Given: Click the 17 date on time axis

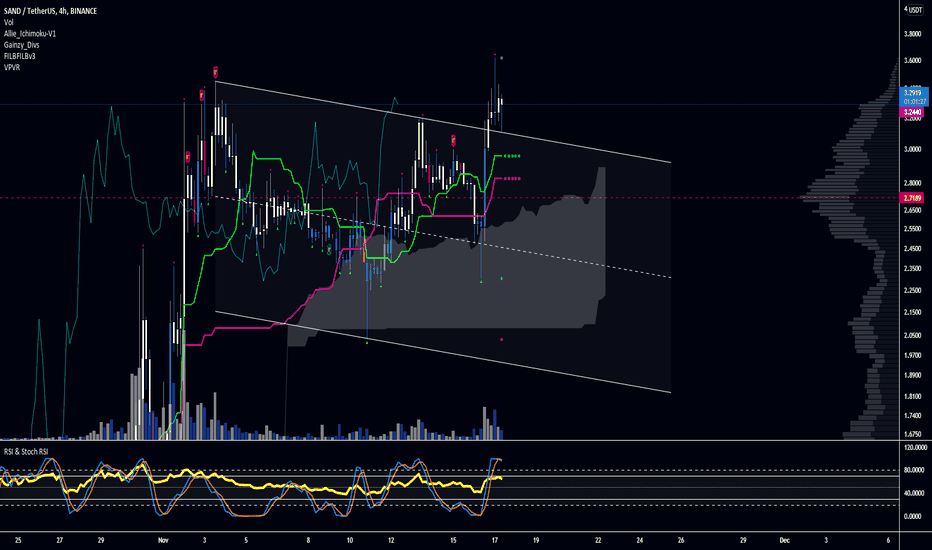Looking at the screenshot, I should coord(495,540).
